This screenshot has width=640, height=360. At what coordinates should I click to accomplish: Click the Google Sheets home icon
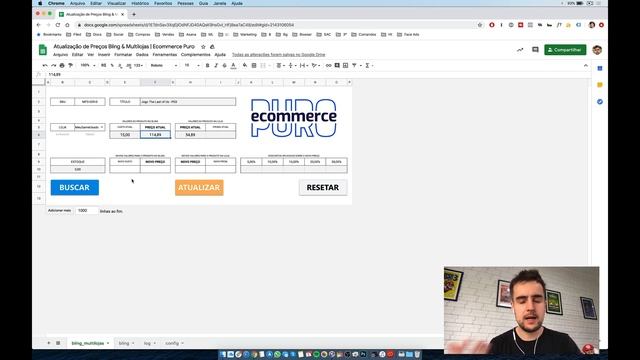[x=43, y=50]
